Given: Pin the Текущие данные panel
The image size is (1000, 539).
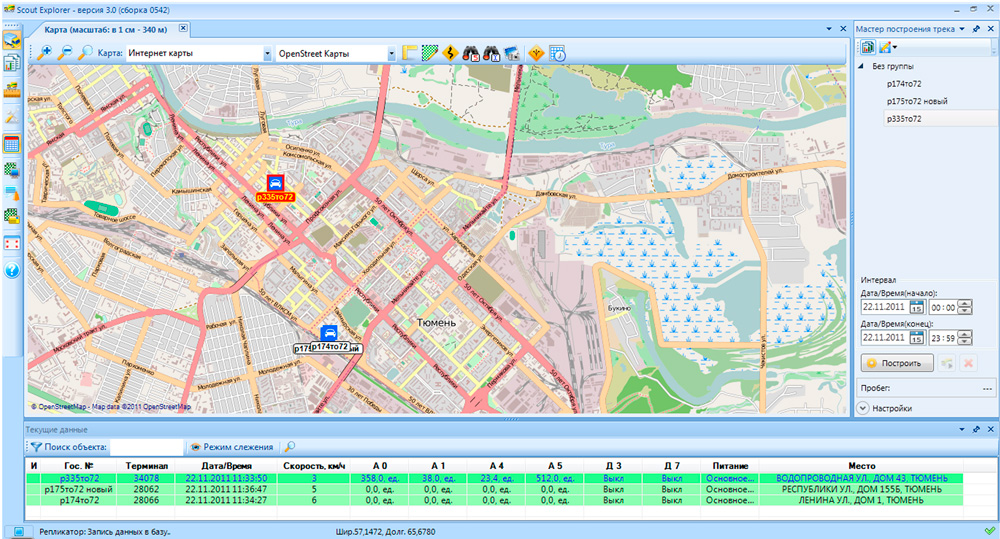Looking at the screenshot, I should 976,429.
